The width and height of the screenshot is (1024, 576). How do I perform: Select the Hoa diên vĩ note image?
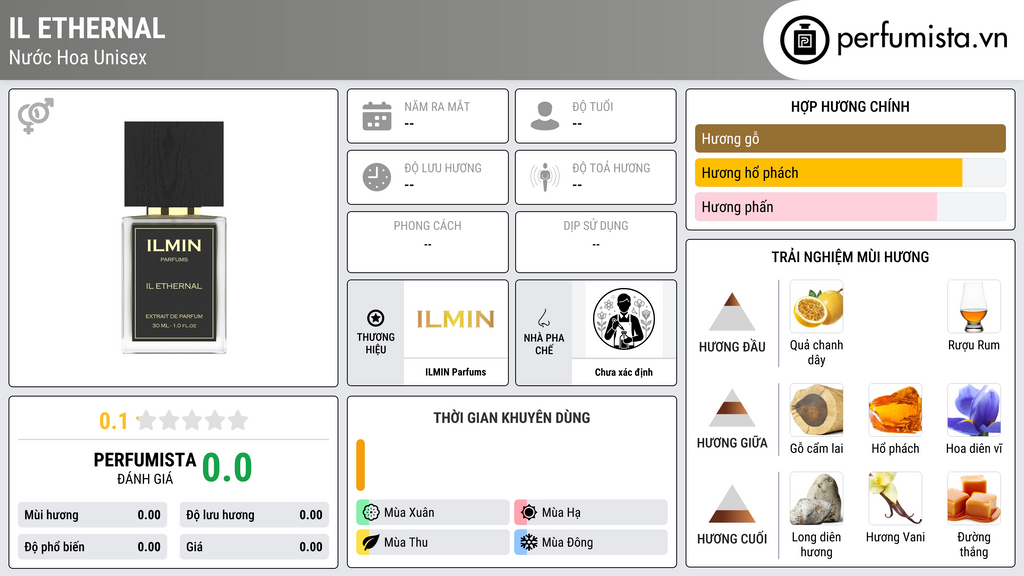click(974, 410)
